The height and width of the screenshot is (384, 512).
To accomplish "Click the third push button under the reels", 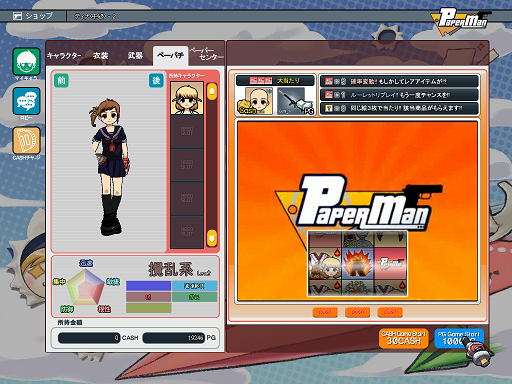I will 390,312.
